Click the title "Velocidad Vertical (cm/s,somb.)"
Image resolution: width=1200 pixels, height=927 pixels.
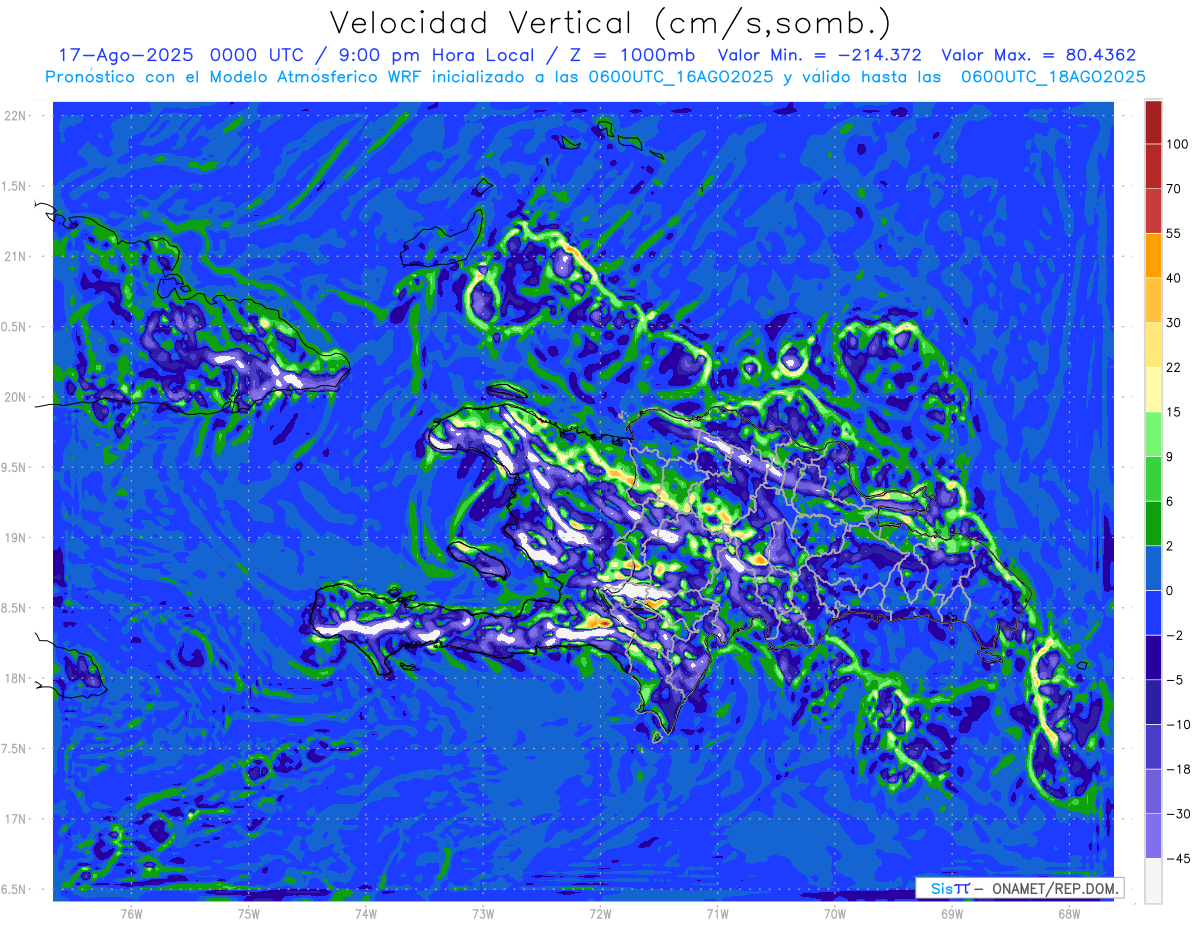click(x=610, y=24)
